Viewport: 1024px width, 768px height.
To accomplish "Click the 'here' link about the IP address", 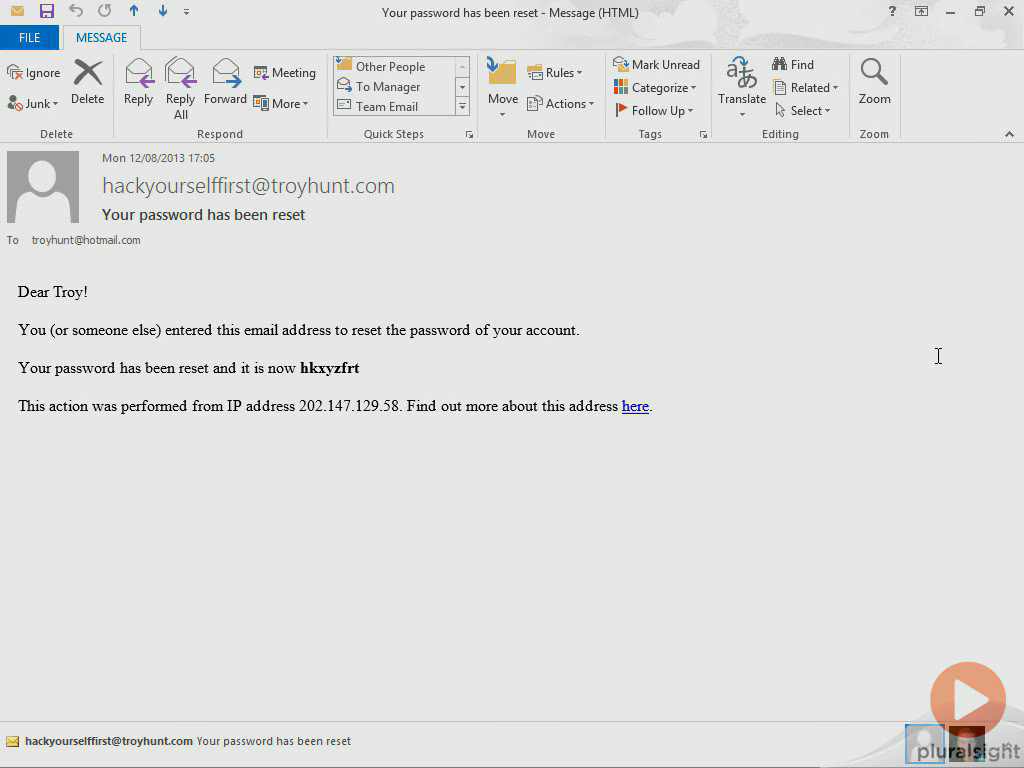I will click(635, 406).
